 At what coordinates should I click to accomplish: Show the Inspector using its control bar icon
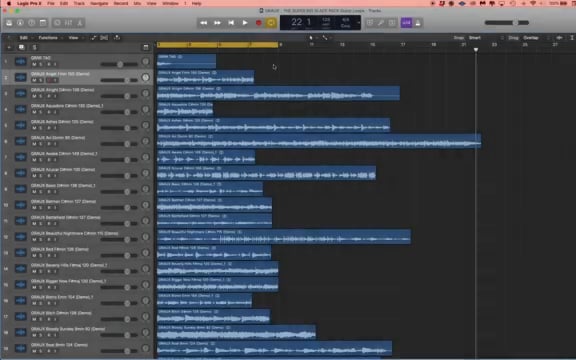pos(20,23)
